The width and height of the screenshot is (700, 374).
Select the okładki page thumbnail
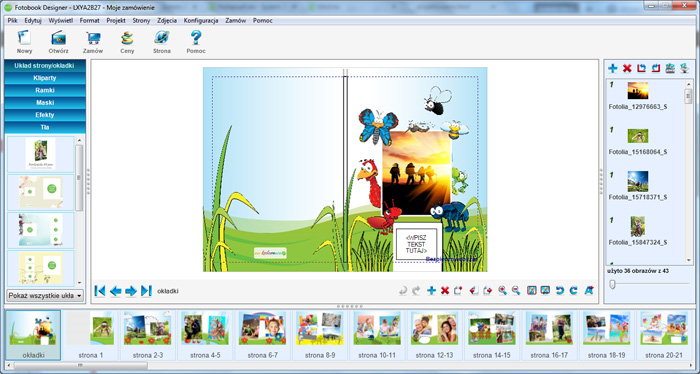point(33,335)
